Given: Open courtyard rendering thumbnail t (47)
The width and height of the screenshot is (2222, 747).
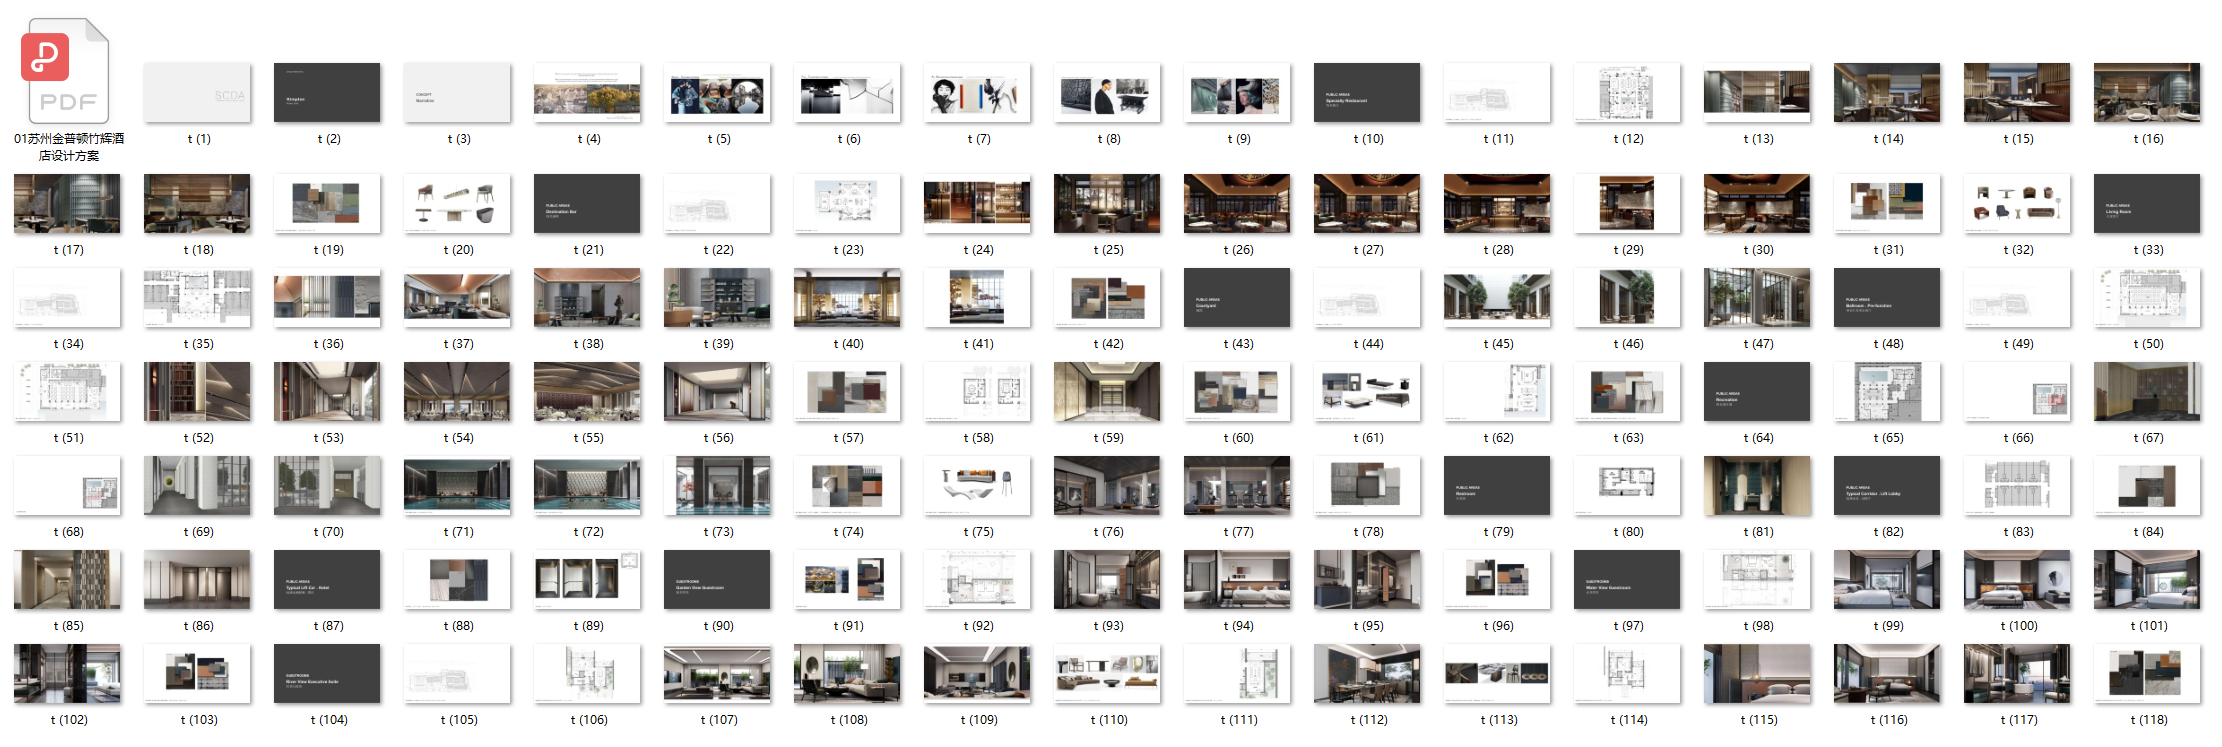Looking at the screenshot, I should pos(1757,298).
